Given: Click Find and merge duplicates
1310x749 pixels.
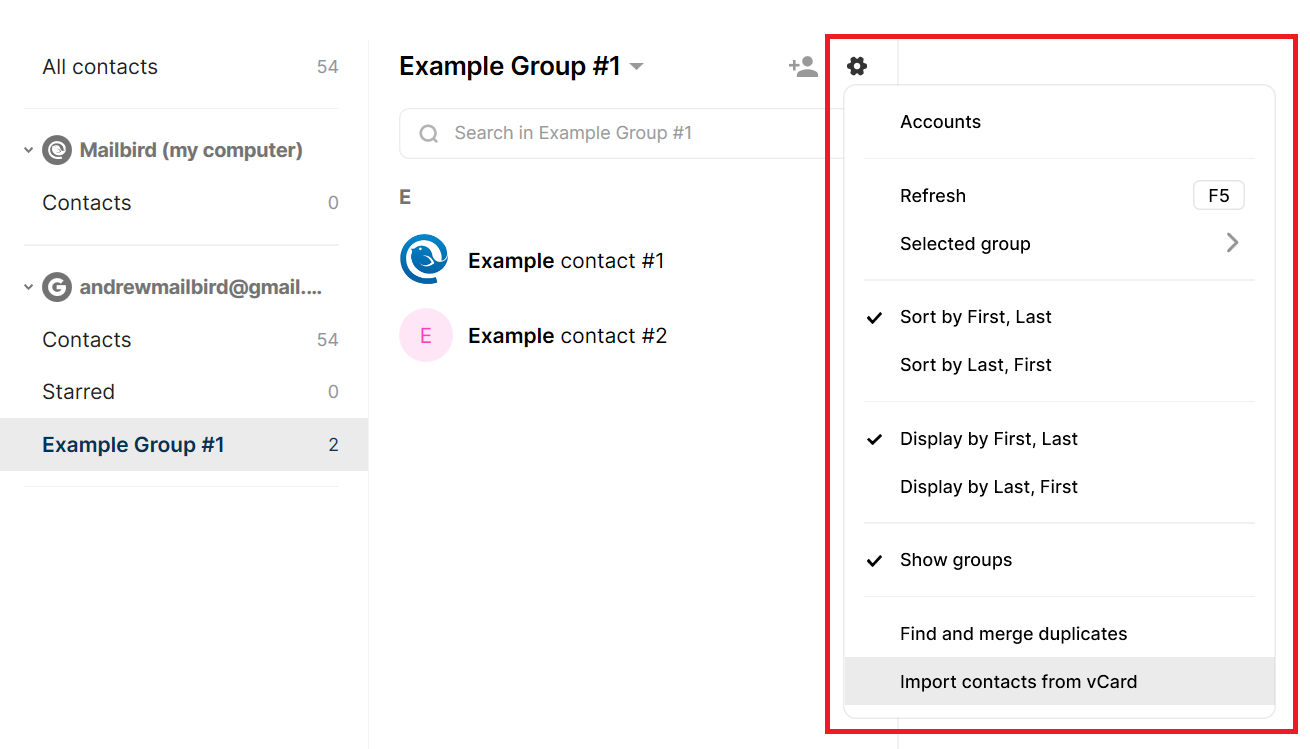Looking at the screenshot, I should [1013, 633].
